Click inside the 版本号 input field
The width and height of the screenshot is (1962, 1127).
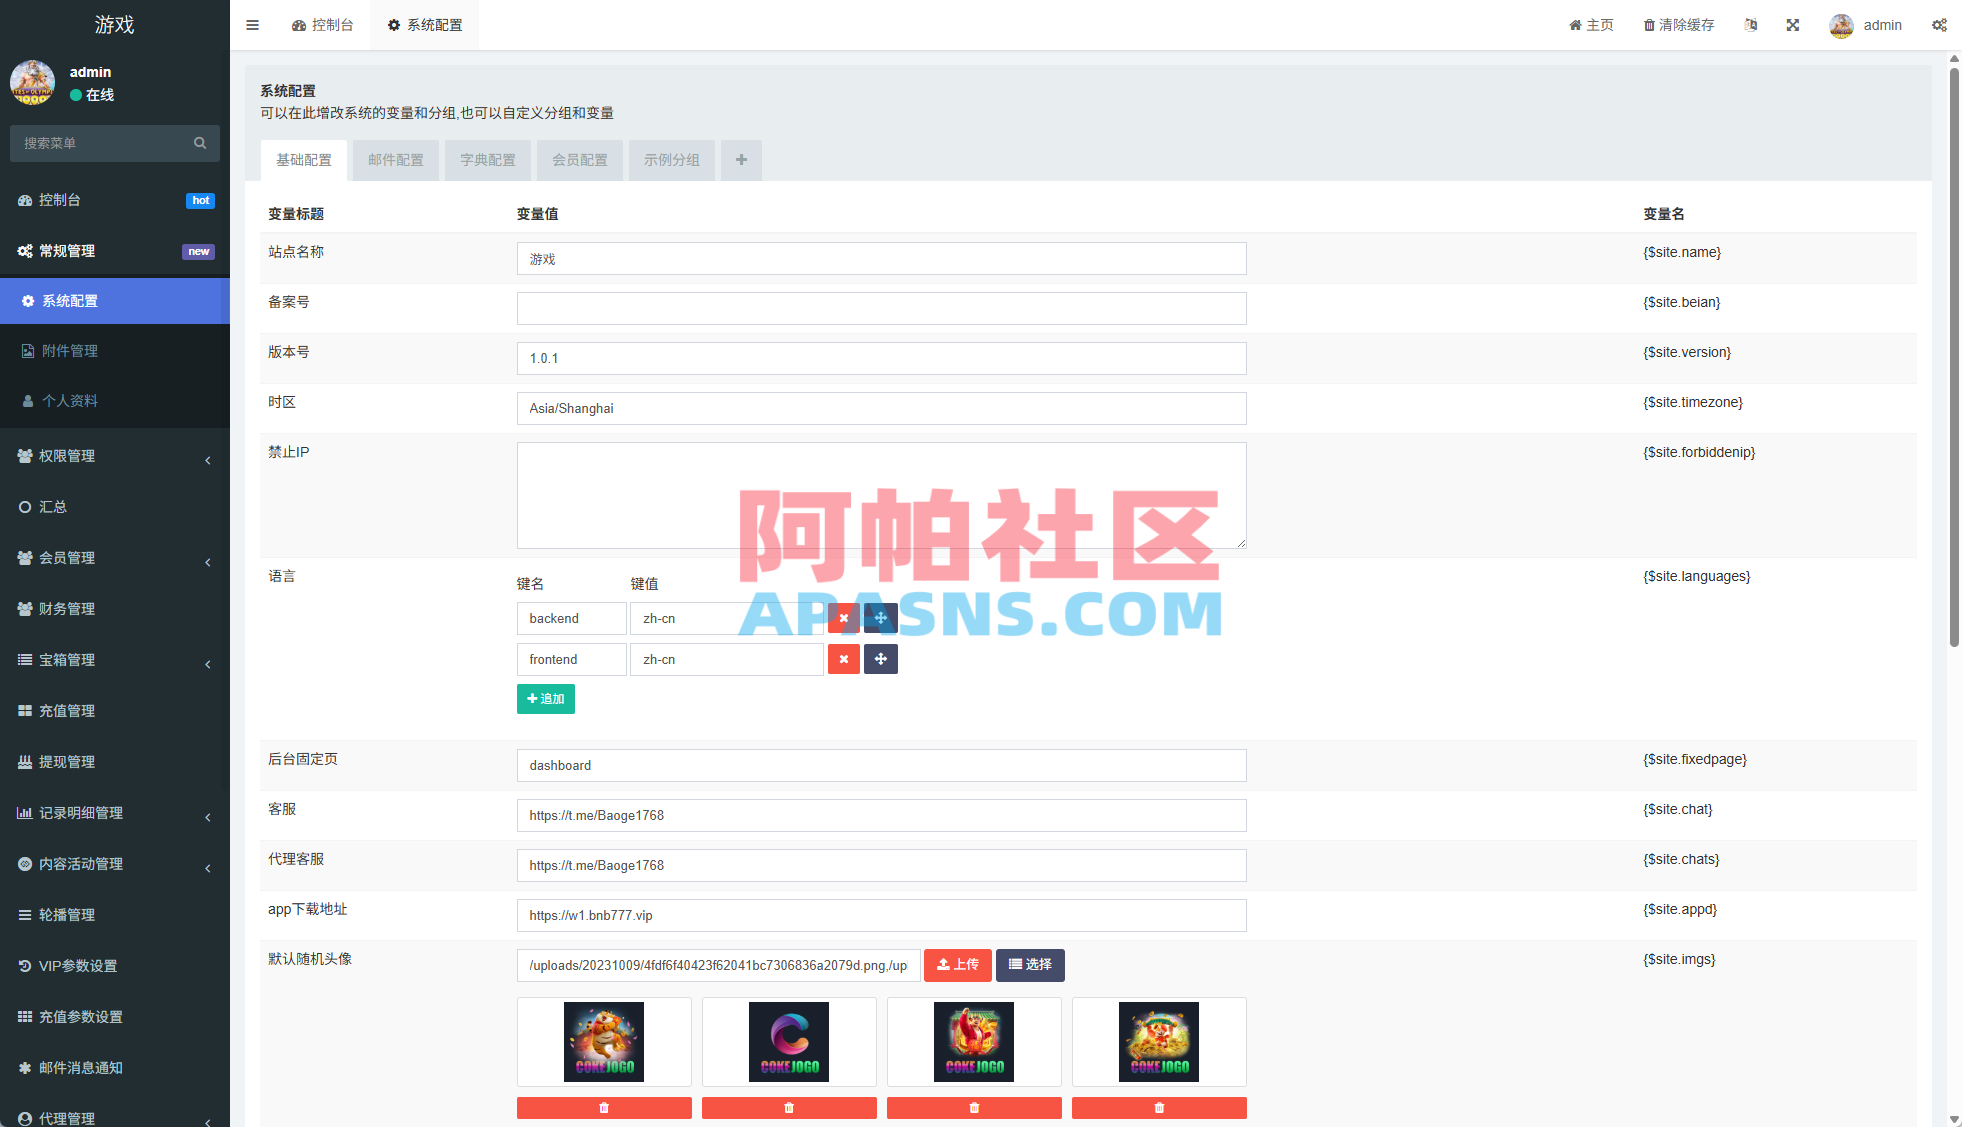(x=880, y=358)
